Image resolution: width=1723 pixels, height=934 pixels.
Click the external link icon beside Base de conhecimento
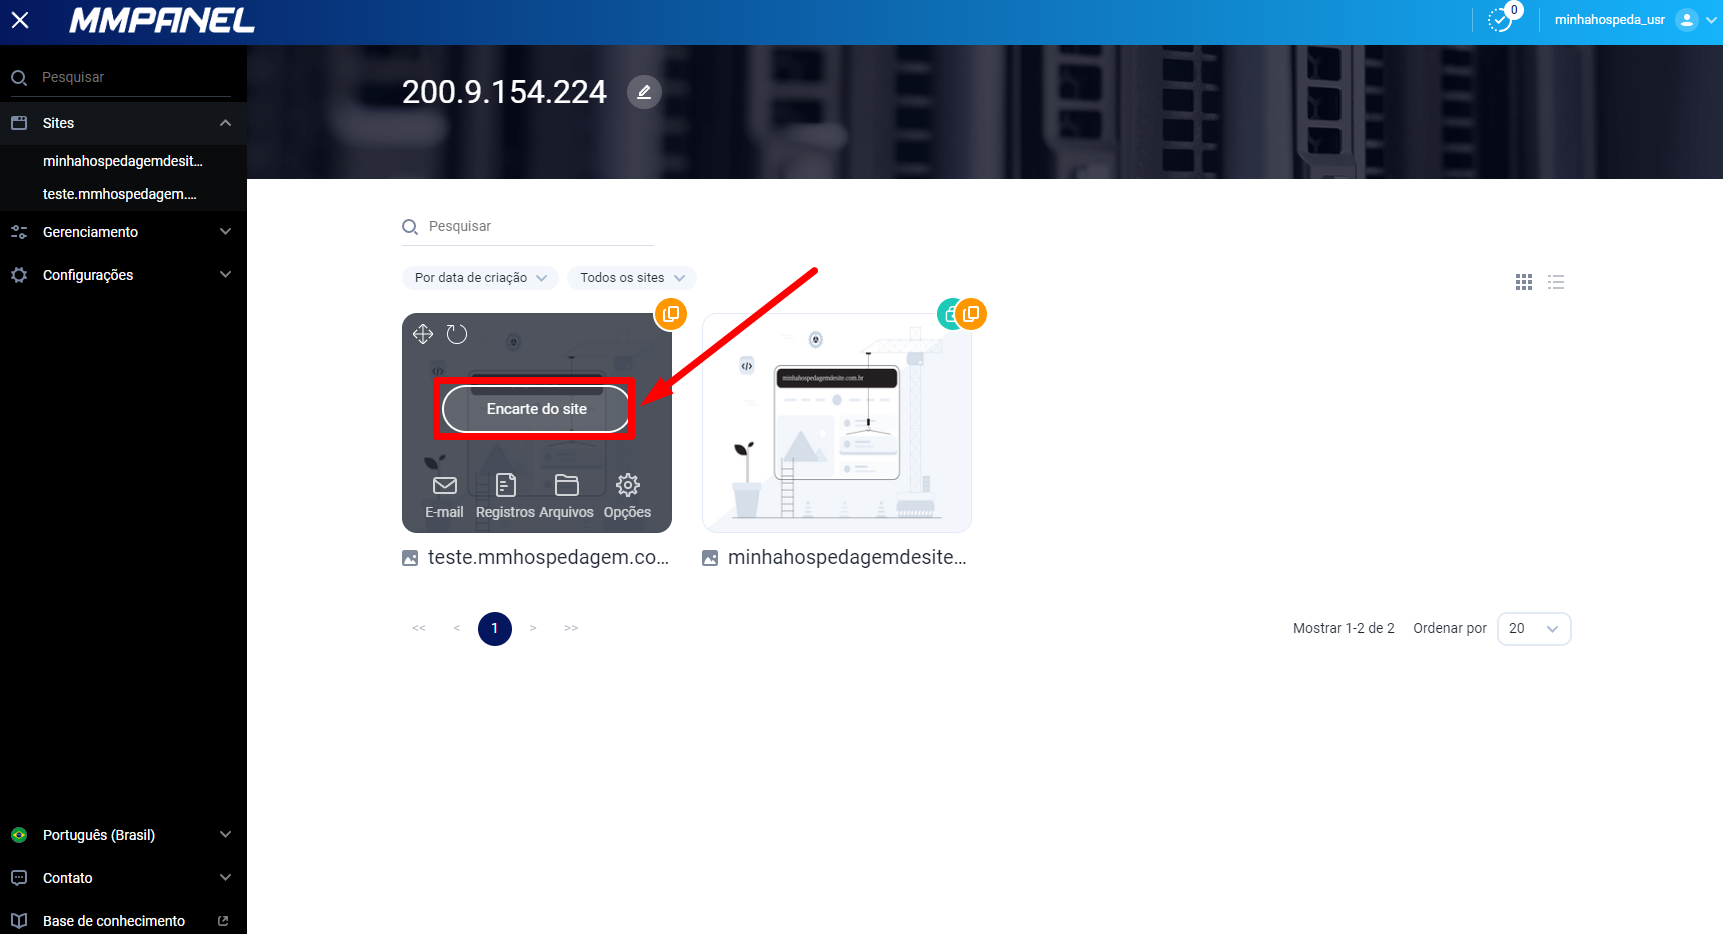pos(223,921)
